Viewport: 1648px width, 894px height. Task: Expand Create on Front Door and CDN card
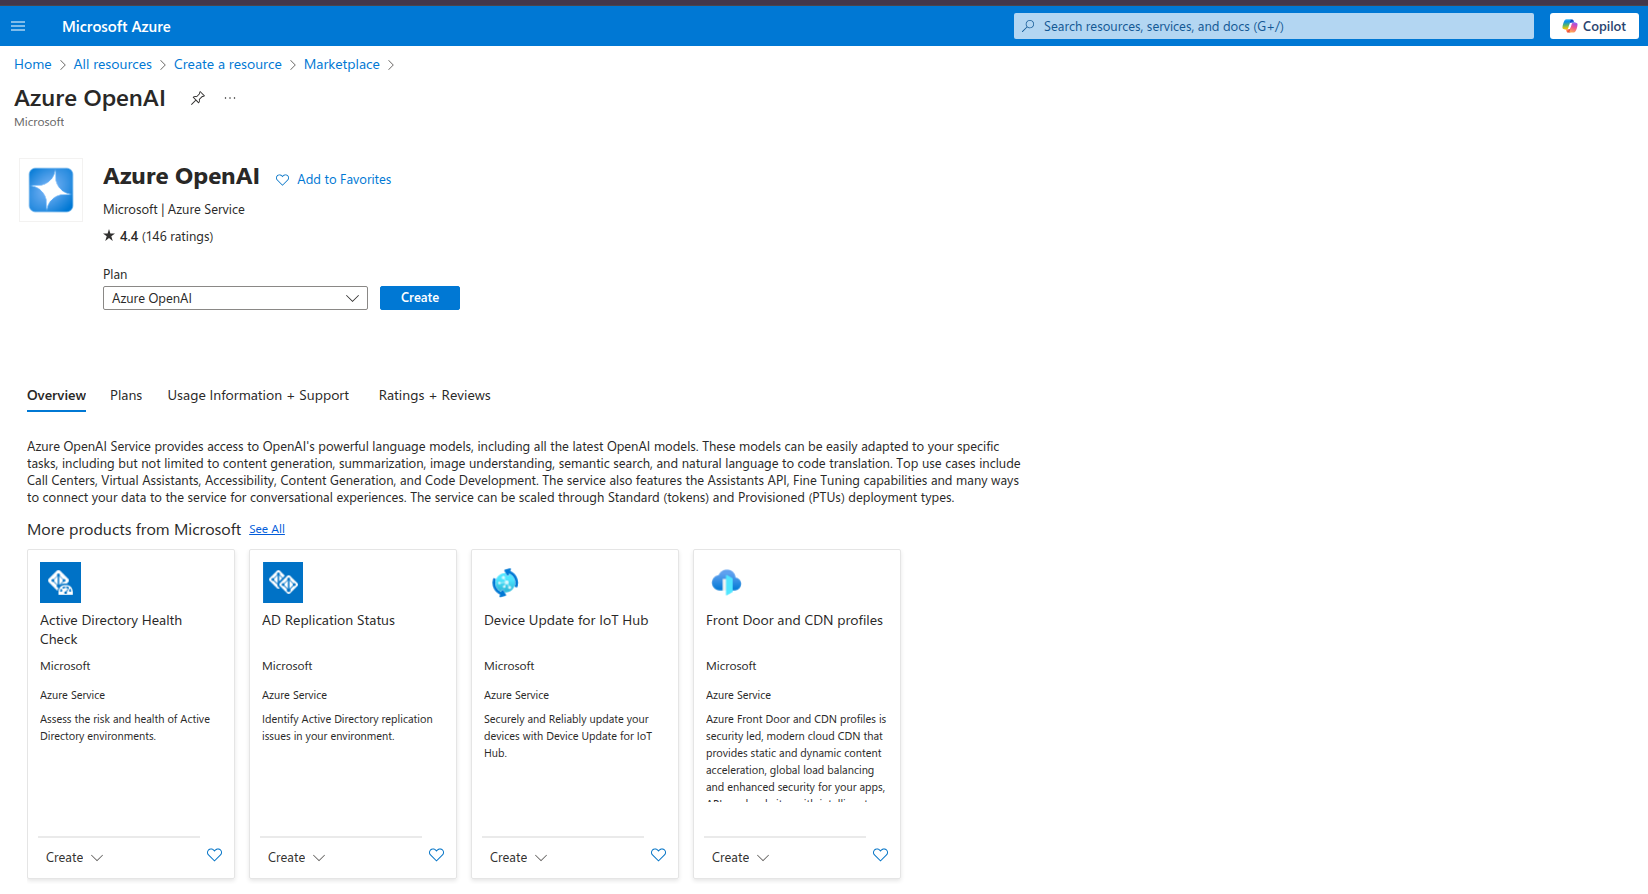[741, 858]
